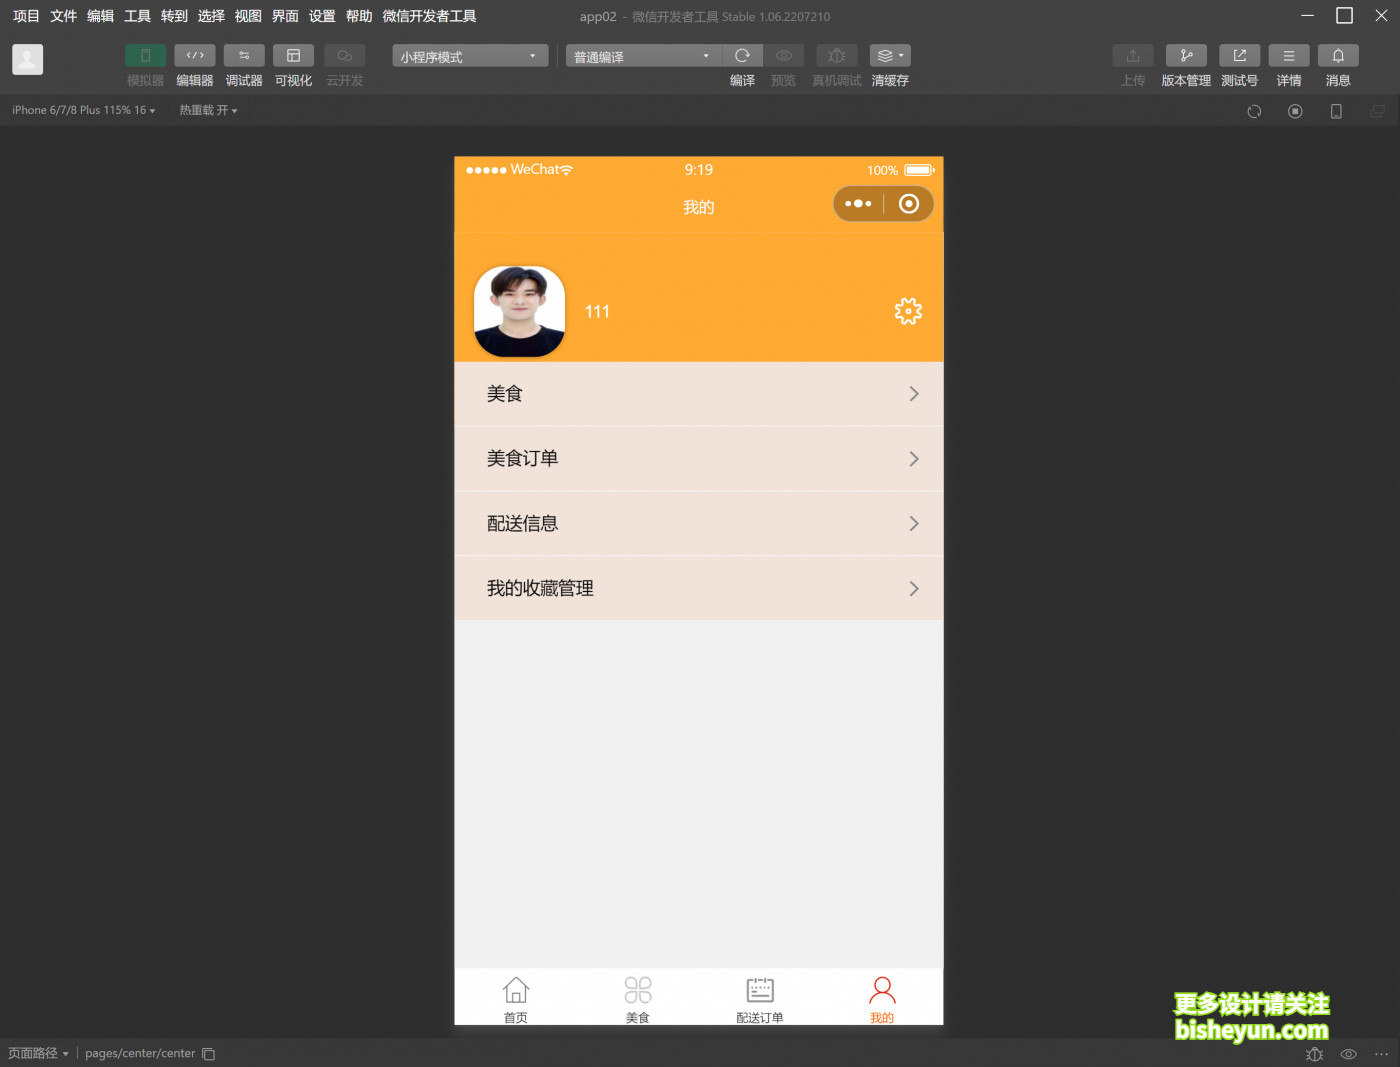The height and width of the screenshot is (1067, 1400).
Task: Click the chevron on the 配送信息 row
Action: tap(914, 524)
